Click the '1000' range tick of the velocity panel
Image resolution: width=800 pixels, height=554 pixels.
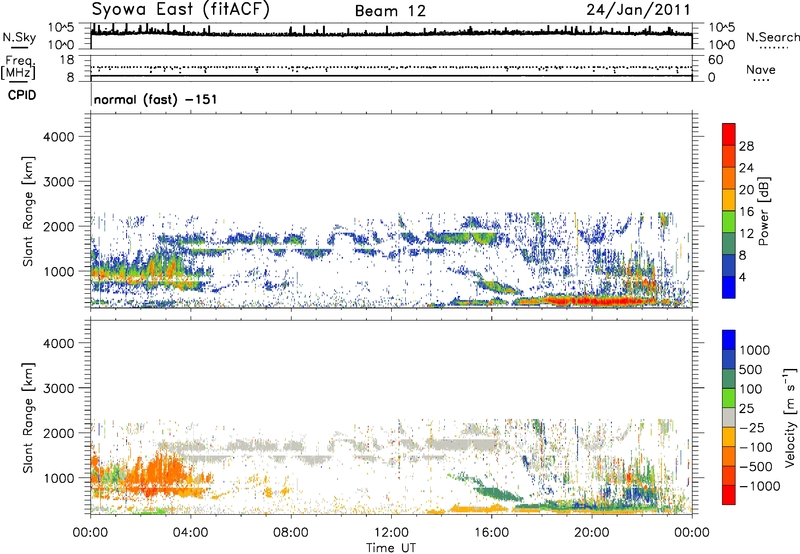click(x=59, y=478)
